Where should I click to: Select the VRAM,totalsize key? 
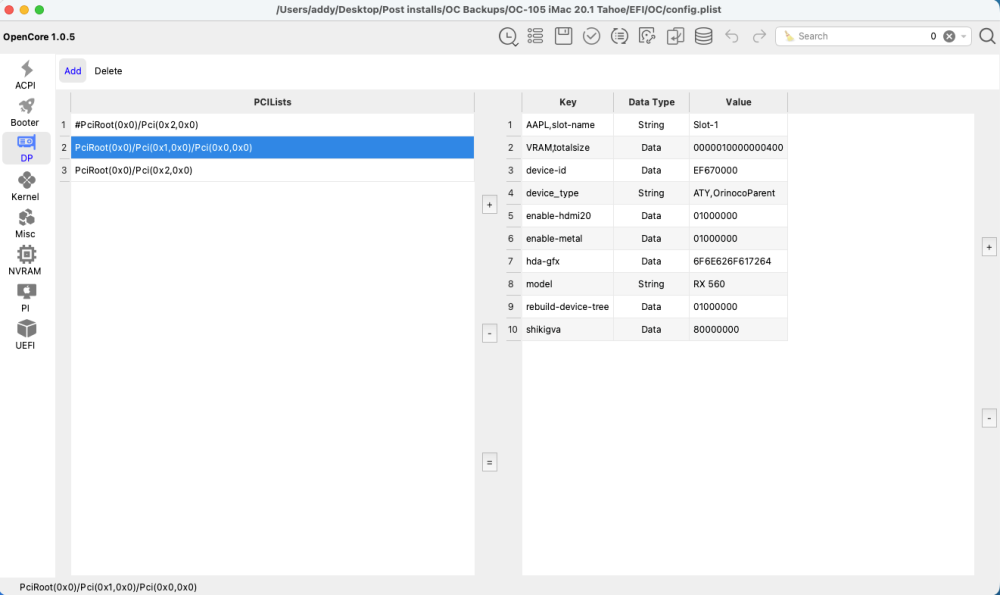(x=568, y=147)
